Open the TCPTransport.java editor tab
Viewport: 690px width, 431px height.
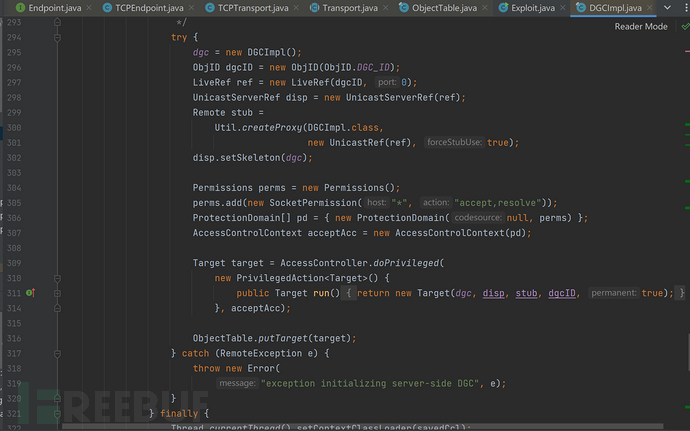coord(252,8)
